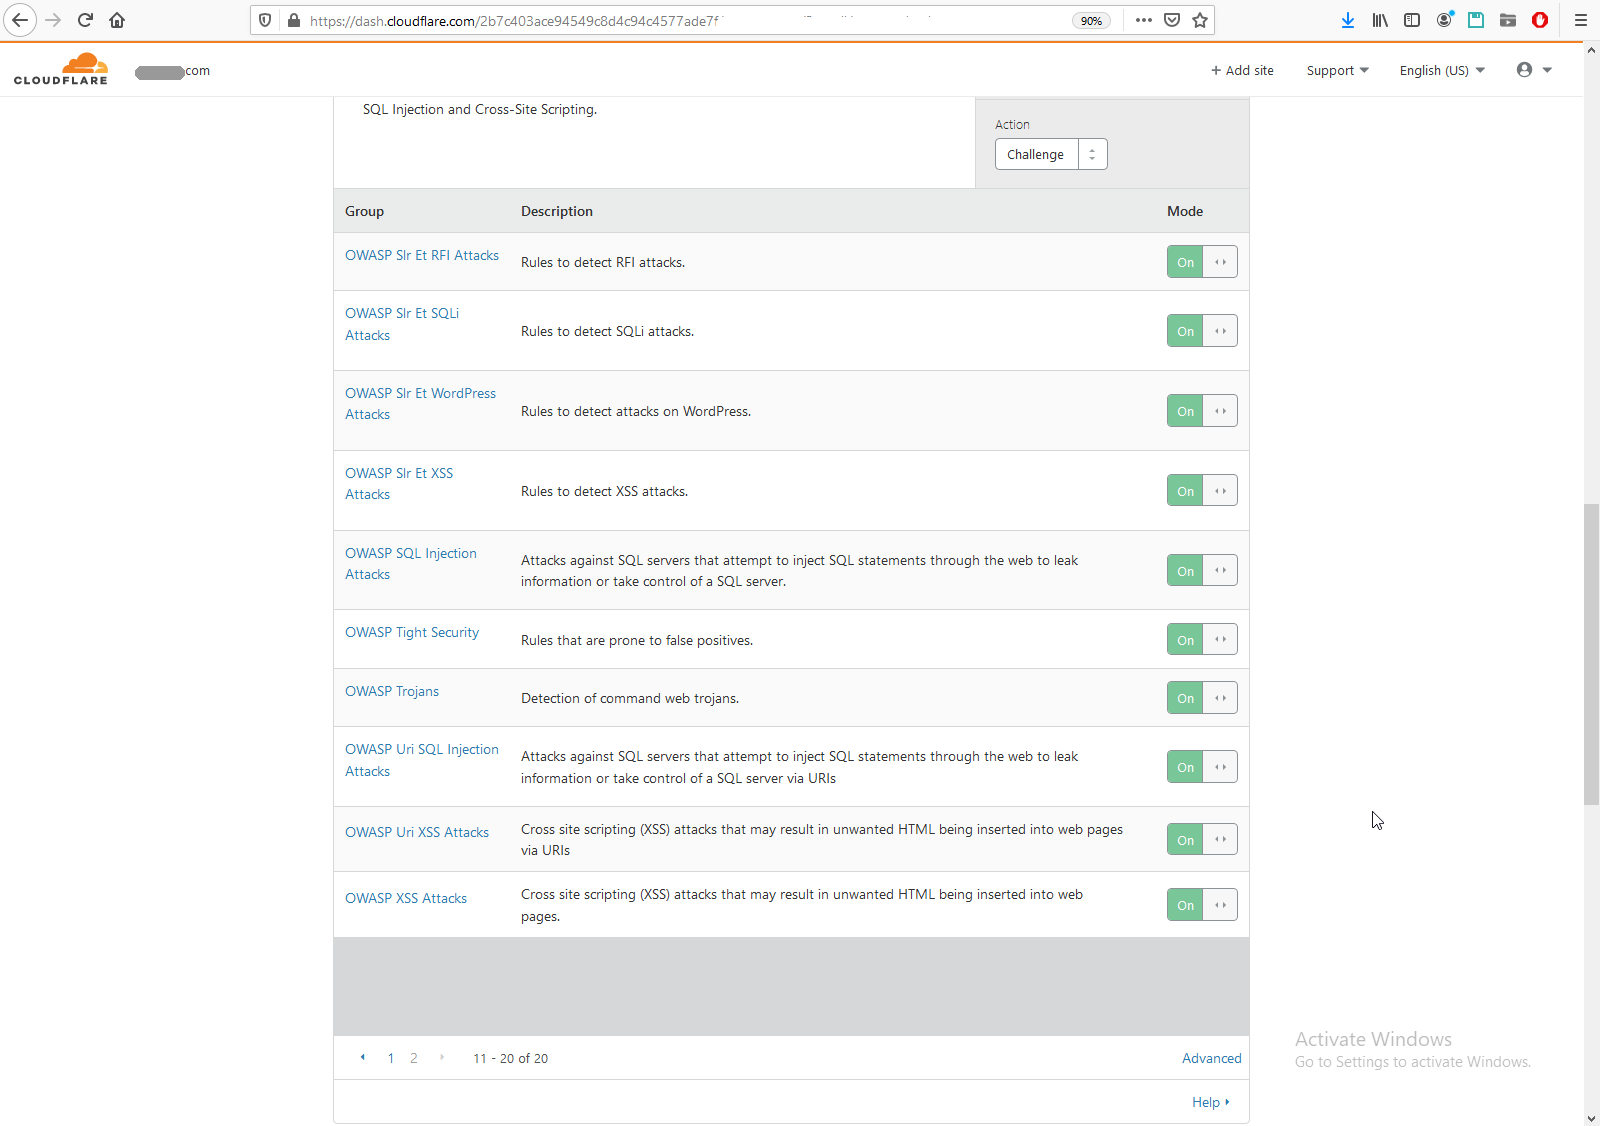Screen dimensions: 1600x1126
Task: Open the English (US) language selector
Action: pyautogui.click(x=1442, y=70)
